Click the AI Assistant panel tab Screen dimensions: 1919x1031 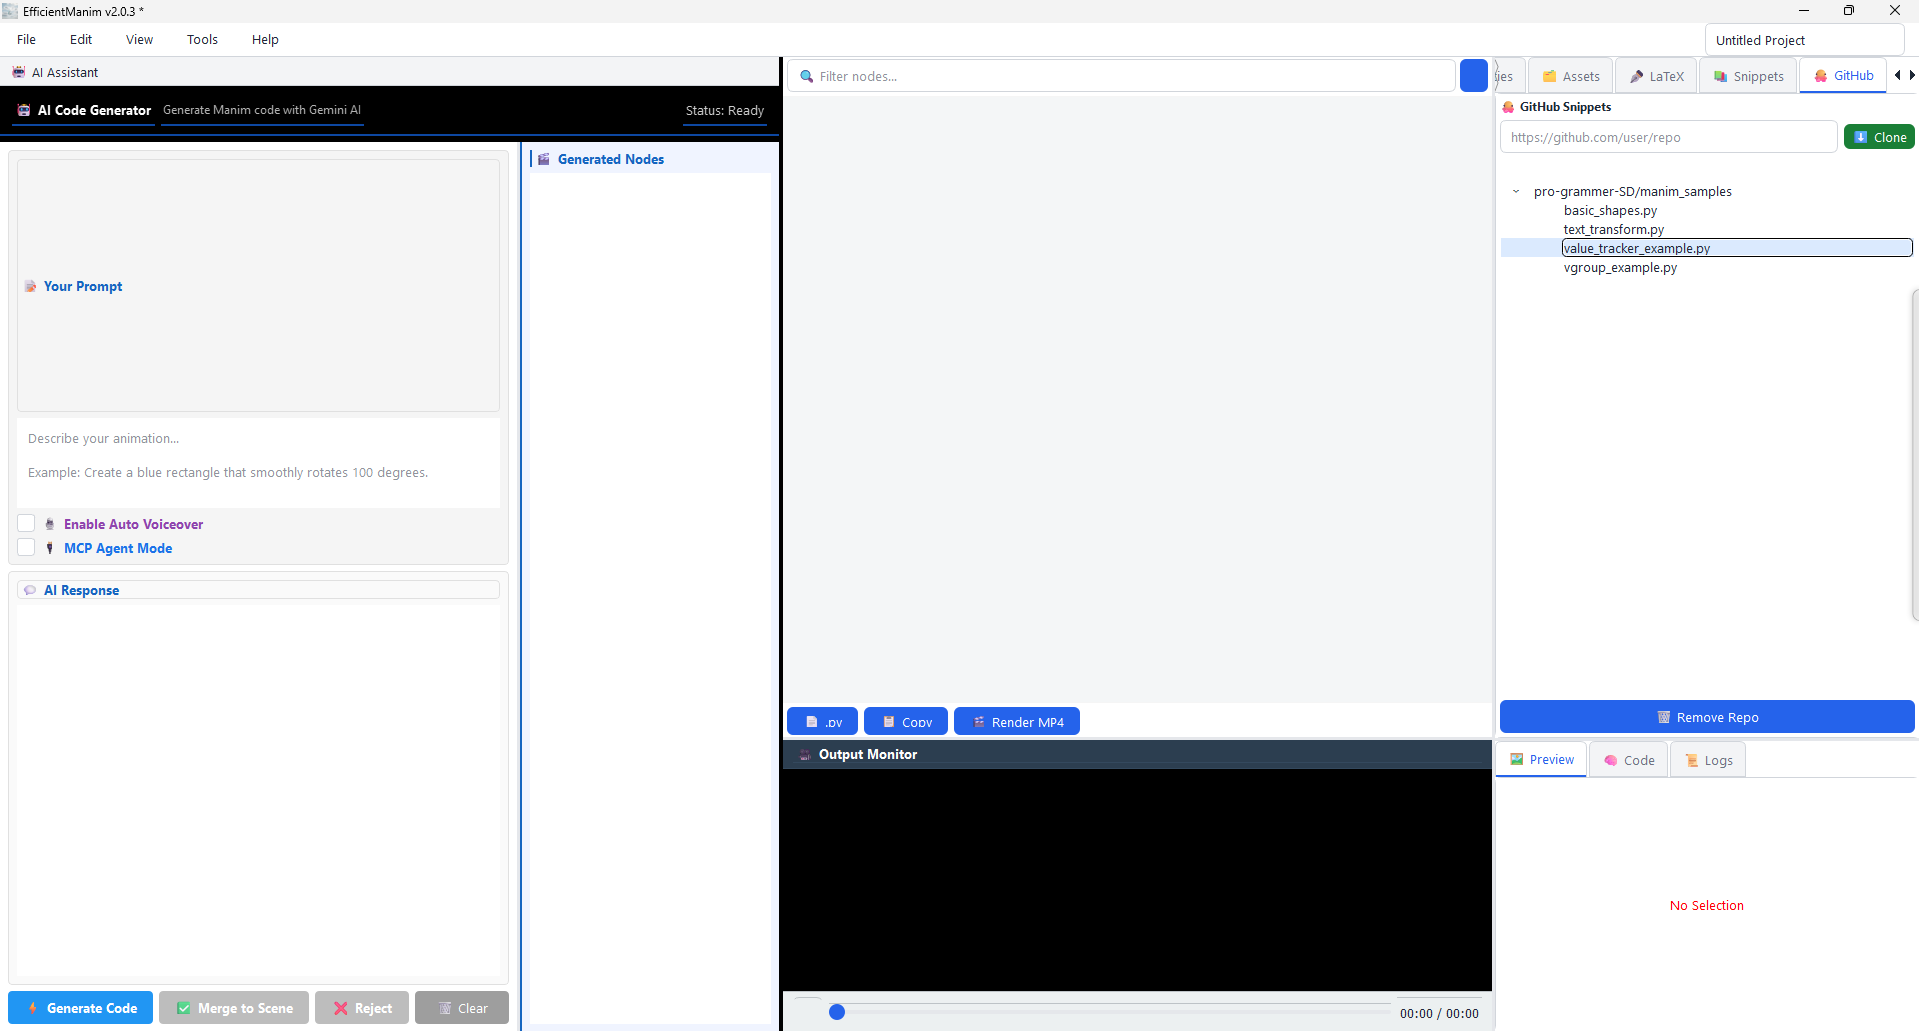[55, 72]
